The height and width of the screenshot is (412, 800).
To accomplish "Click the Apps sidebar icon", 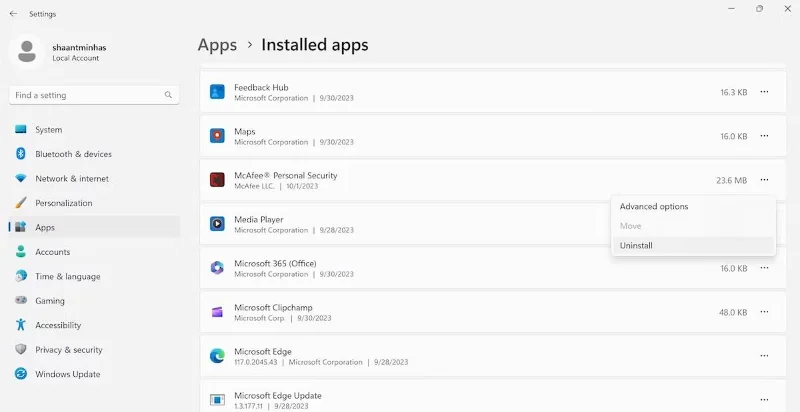I will click(x=20, y=227).
